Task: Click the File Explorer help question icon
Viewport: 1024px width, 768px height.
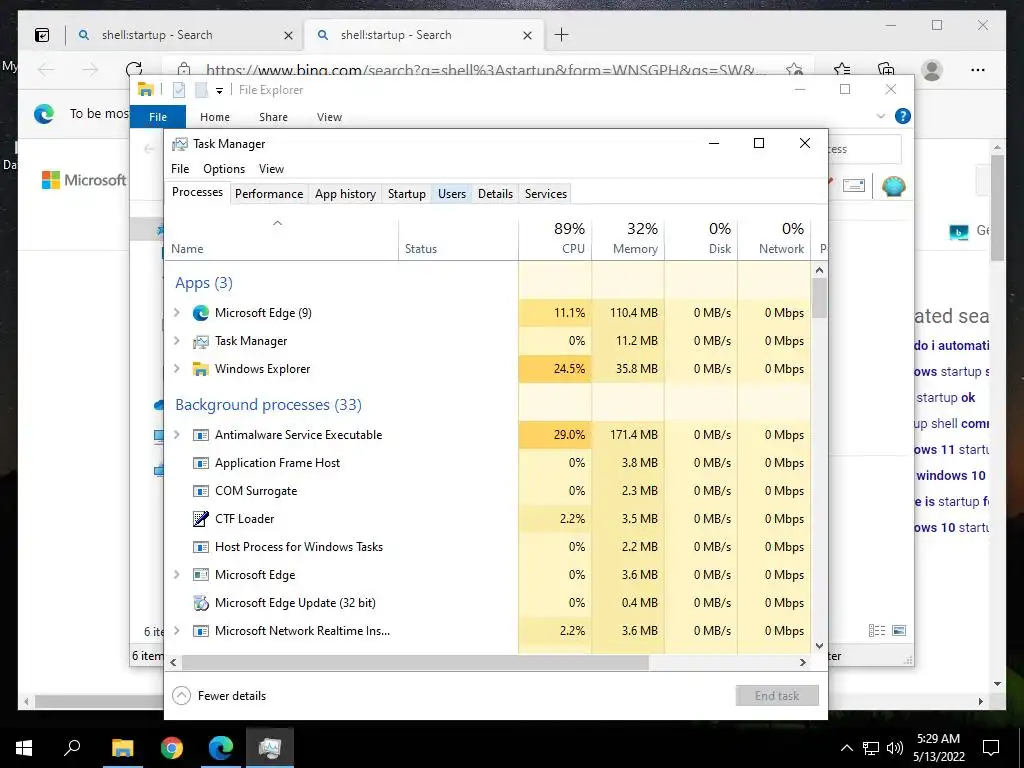Action: pos(903,116)
